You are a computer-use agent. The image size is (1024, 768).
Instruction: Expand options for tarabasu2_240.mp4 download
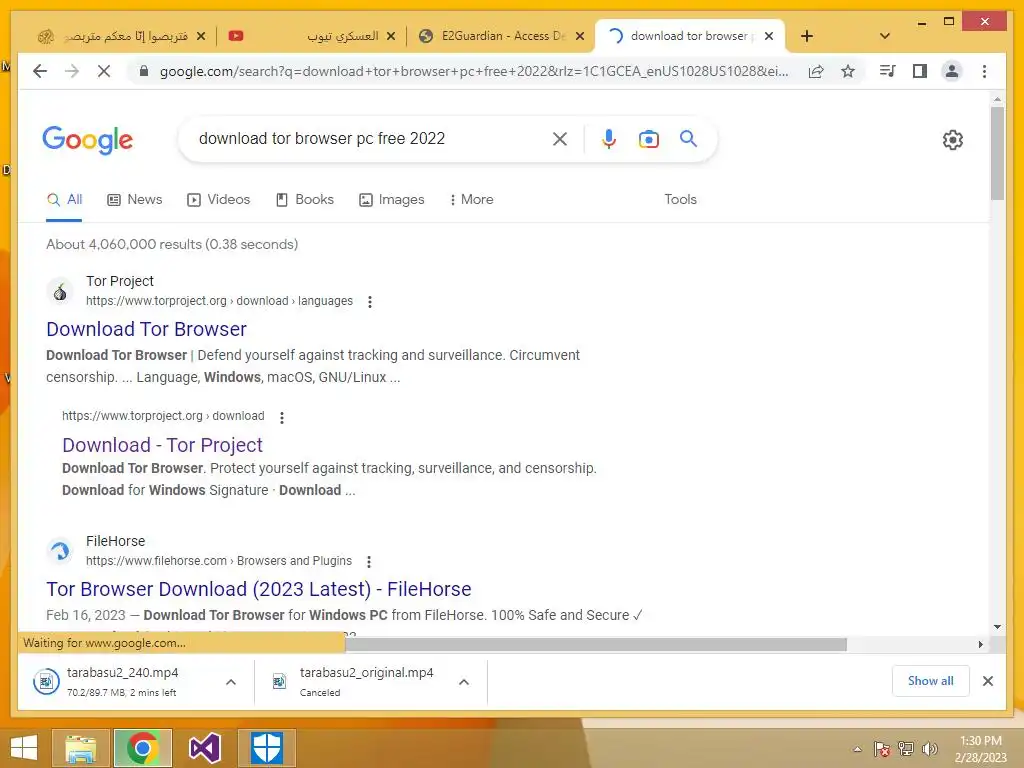pos(231,682)
